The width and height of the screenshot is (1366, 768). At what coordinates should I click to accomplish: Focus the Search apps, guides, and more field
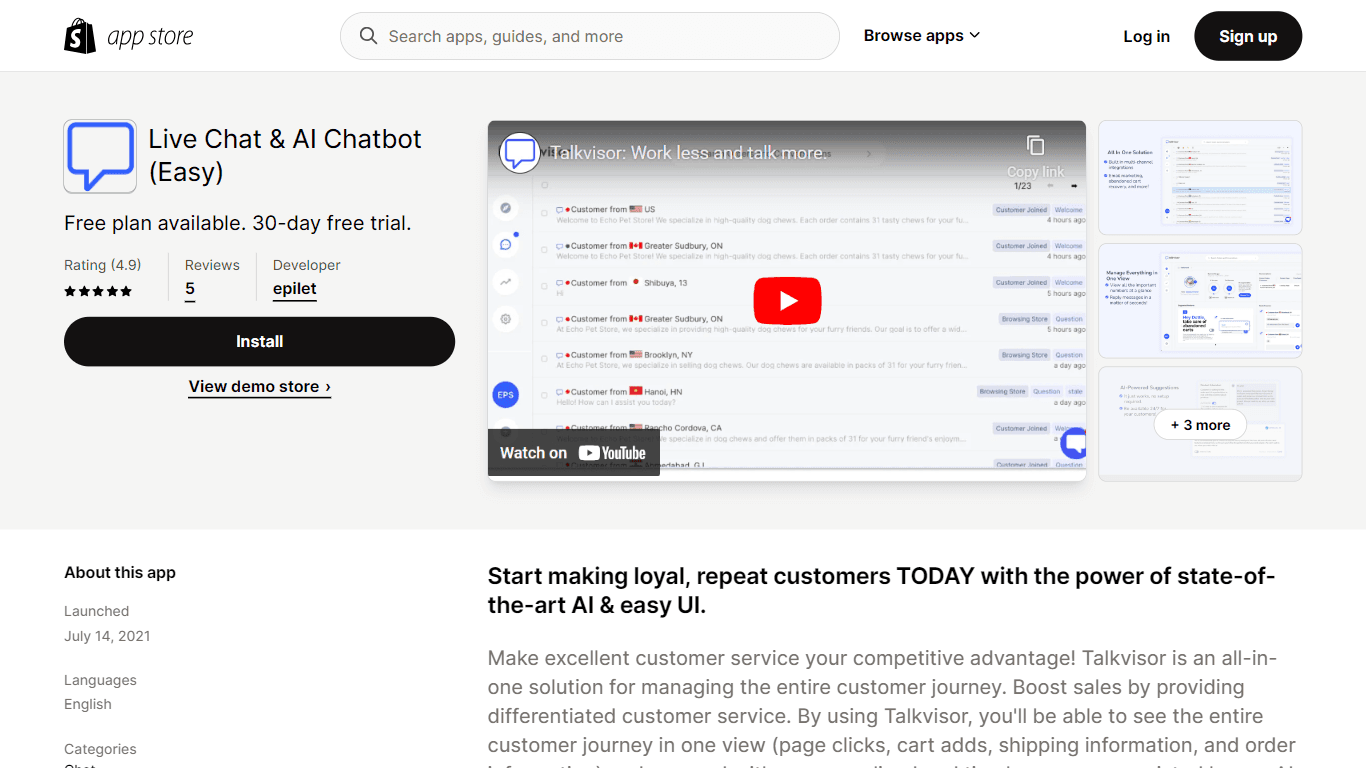coord(590,36)
